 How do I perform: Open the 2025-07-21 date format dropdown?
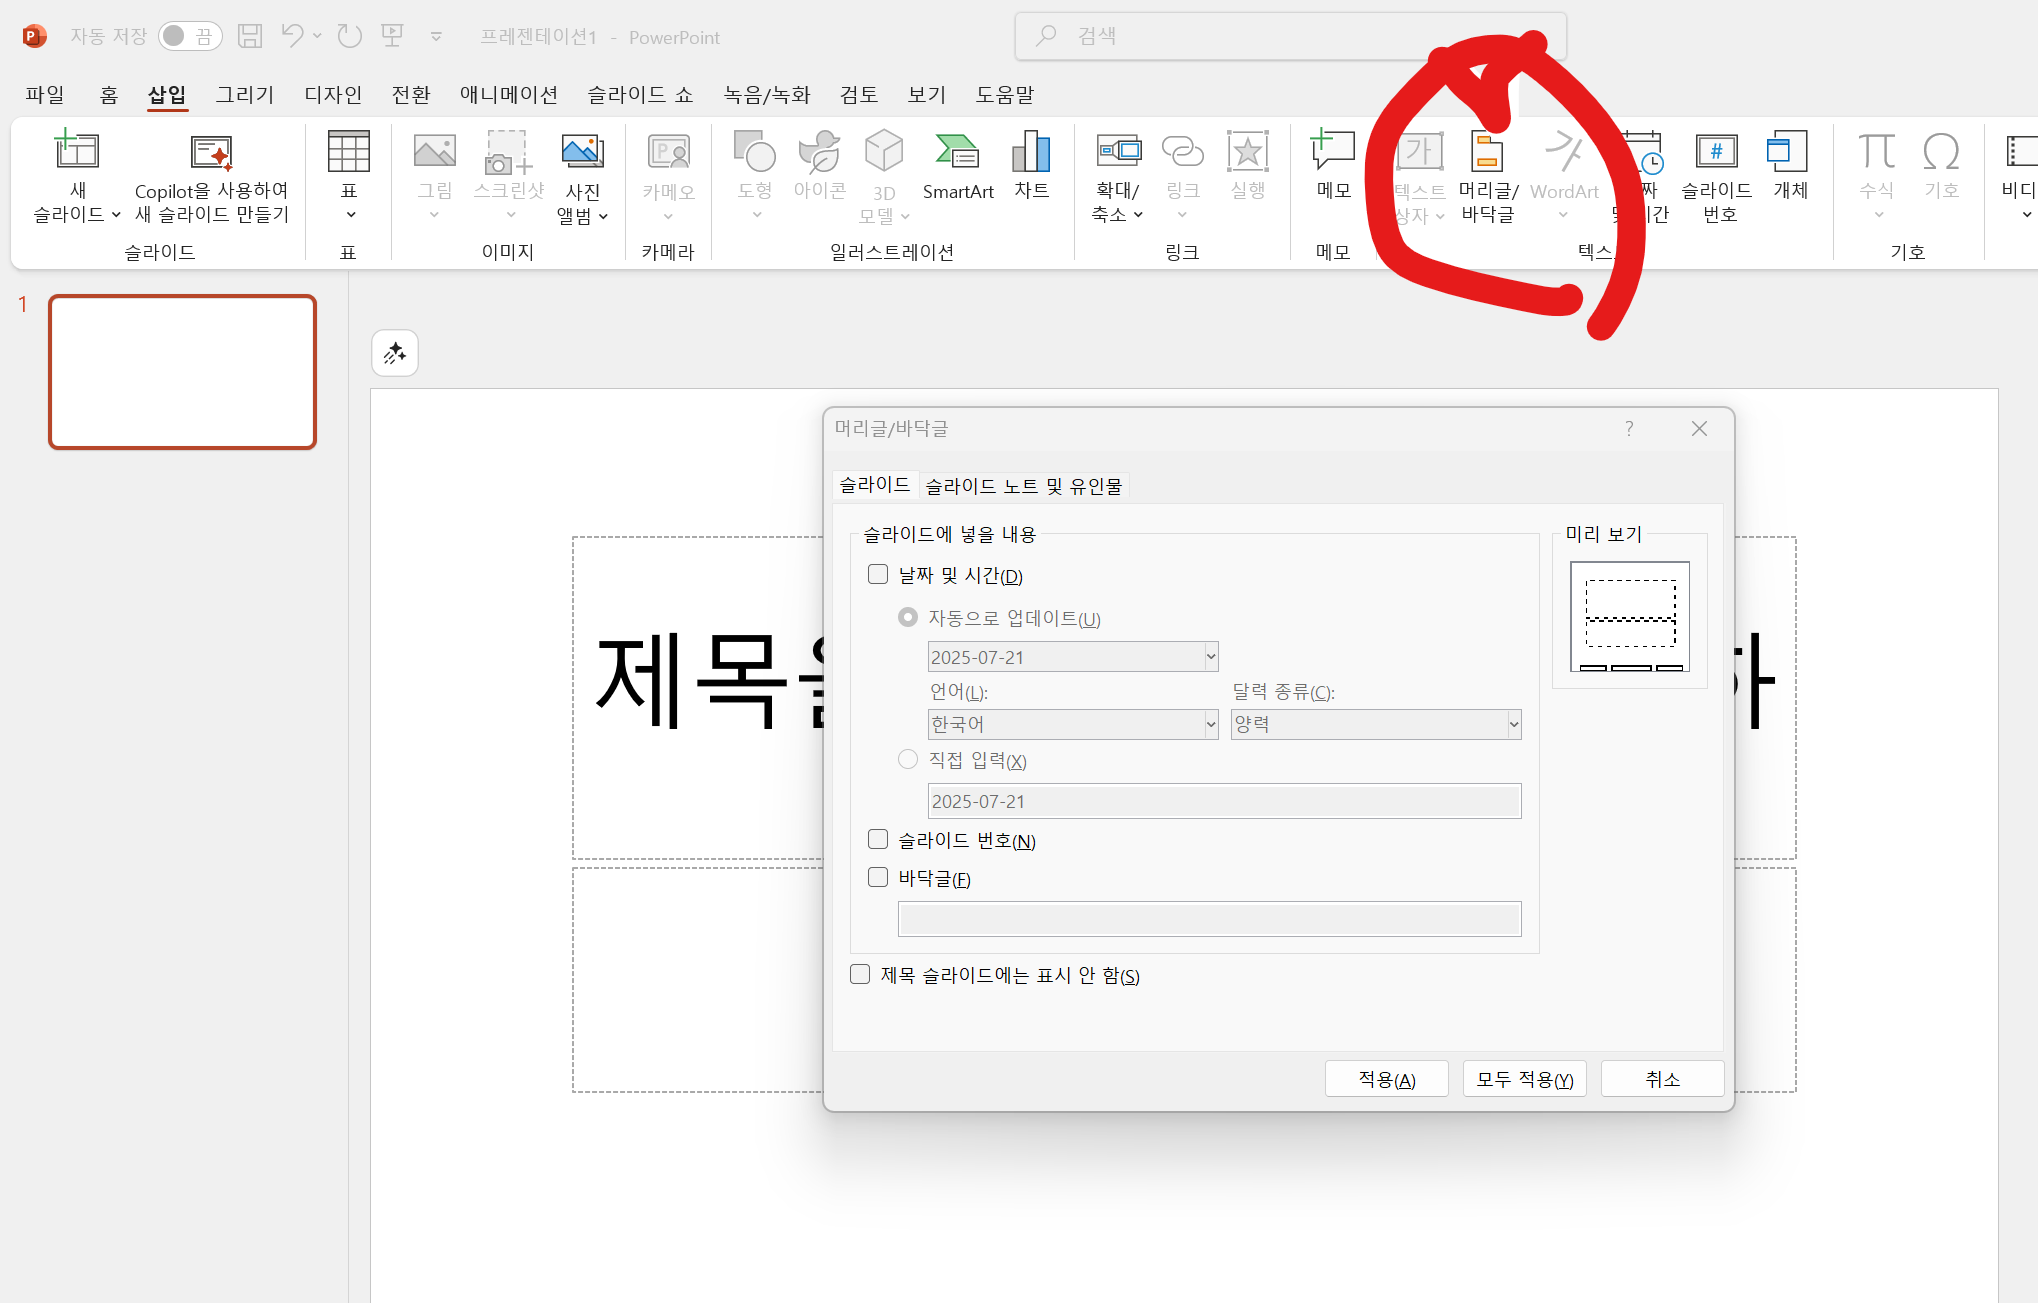(1072, 657)
